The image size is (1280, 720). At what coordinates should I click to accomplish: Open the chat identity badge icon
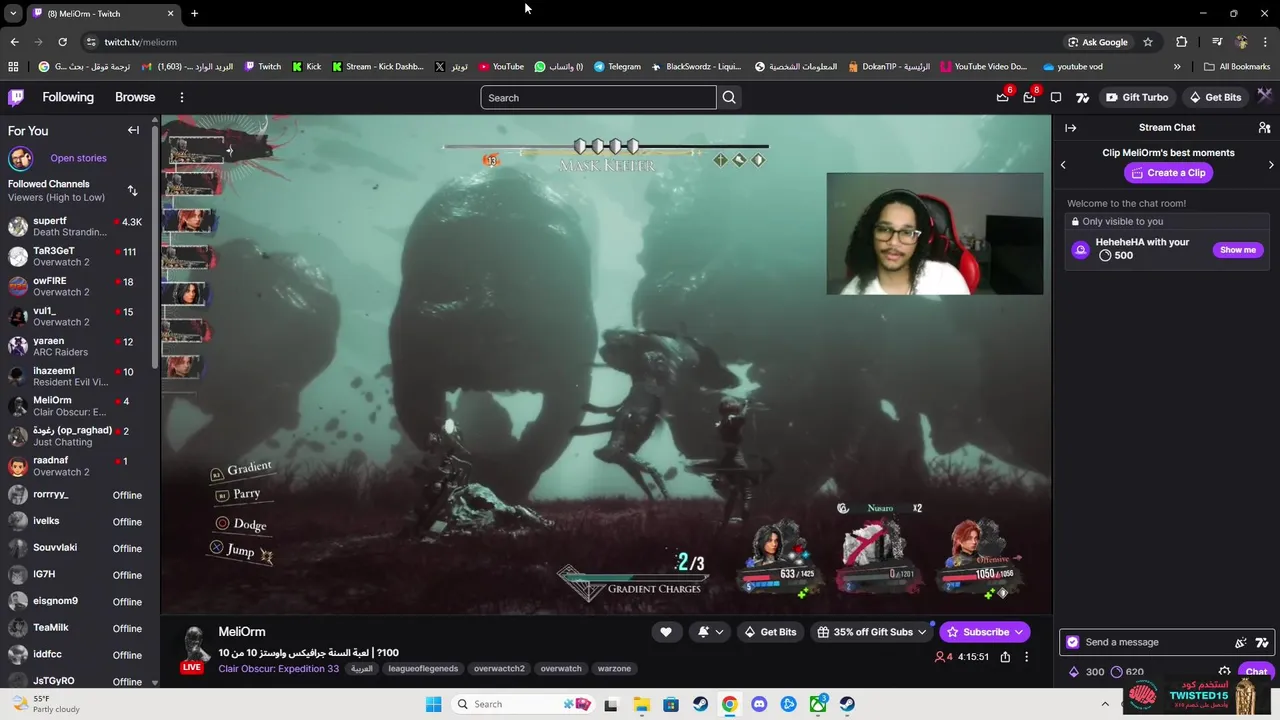coord(1073,642)
